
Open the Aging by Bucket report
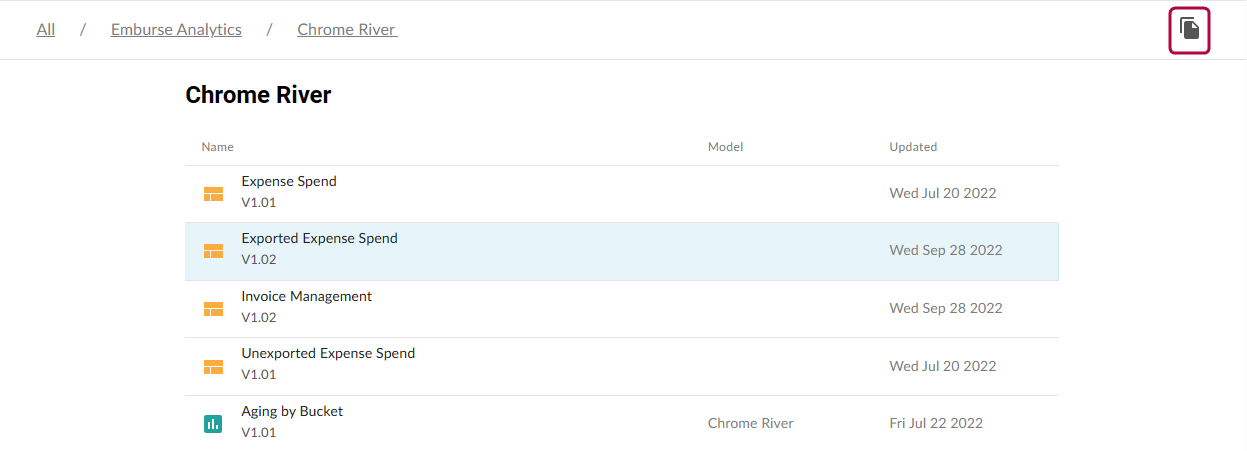point(292,411)
